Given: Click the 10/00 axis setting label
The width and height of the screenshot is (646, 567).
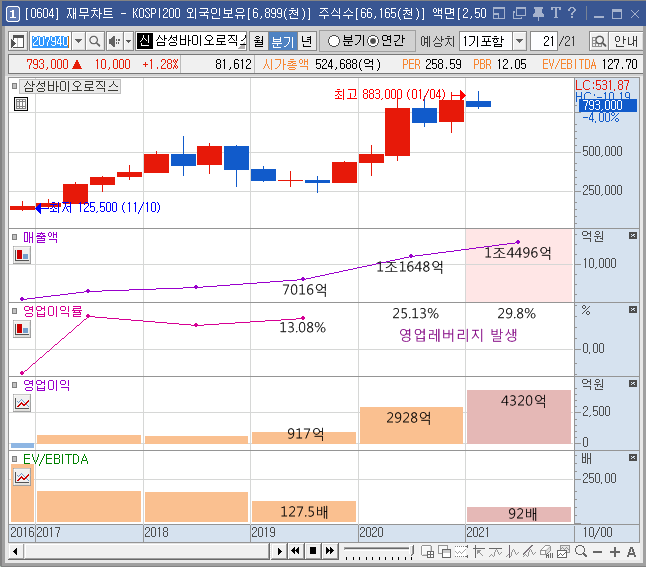Looking at the screenshot, I should [597, 532].
